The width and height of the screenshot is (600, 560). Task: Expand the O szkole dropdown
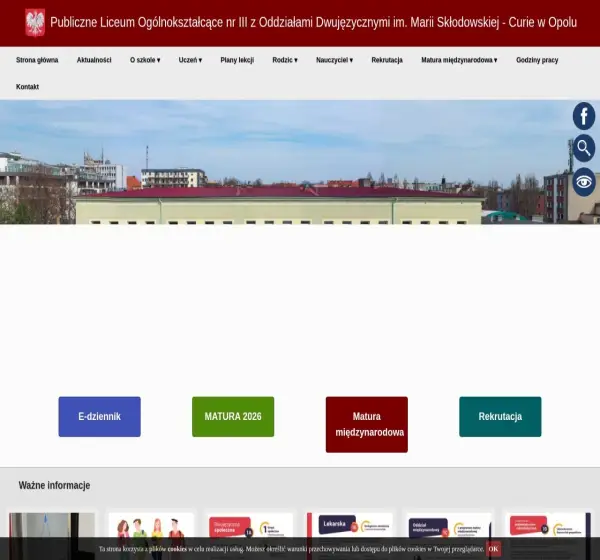[x=145, y=60]
